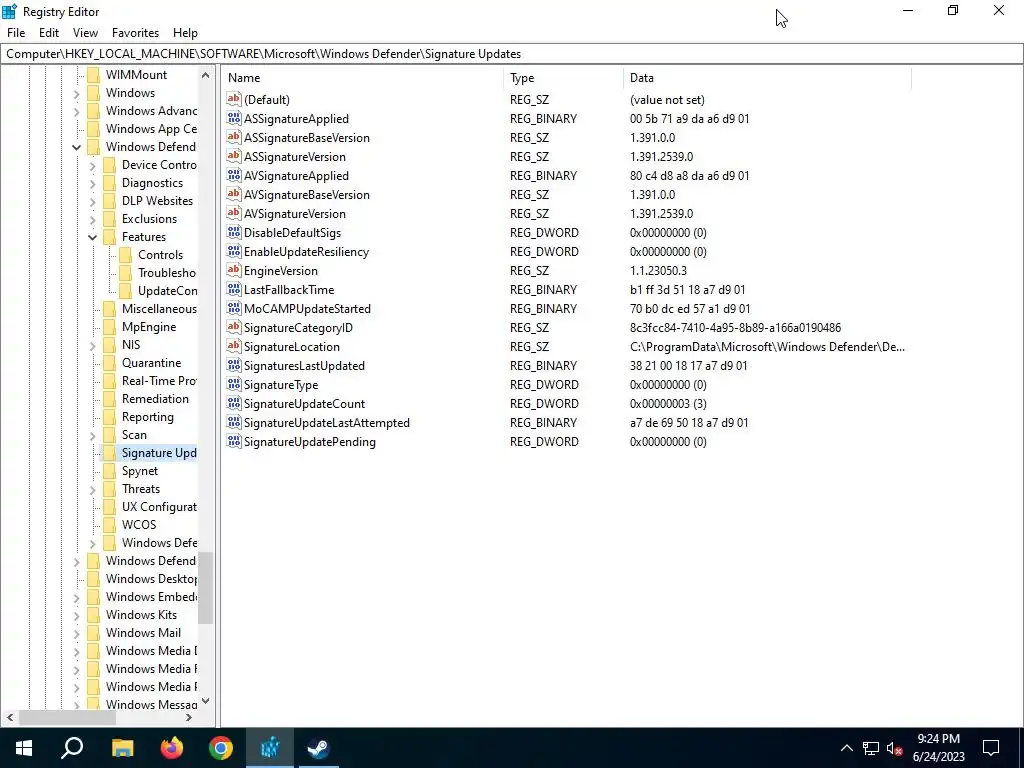Click the SignatureLocation string icon
This screenshot has width=1024, height=768.
click(x=234, y=347)
